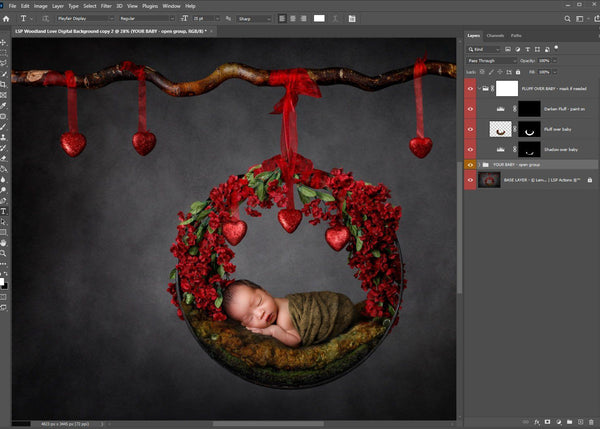Click the lock all layers icon
This screenshot has height=429, width=600.
point(516,72)
